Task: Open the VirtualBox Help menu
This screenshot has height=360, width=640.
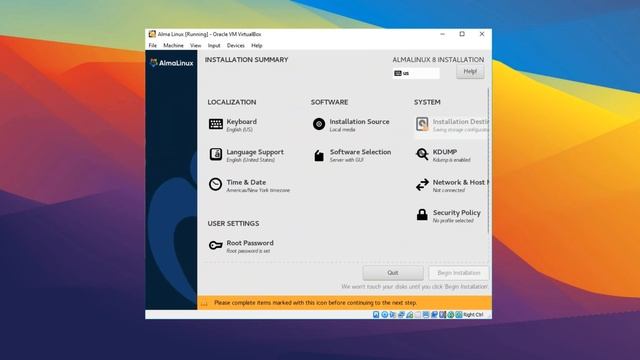Action: [x=257, y=46]
